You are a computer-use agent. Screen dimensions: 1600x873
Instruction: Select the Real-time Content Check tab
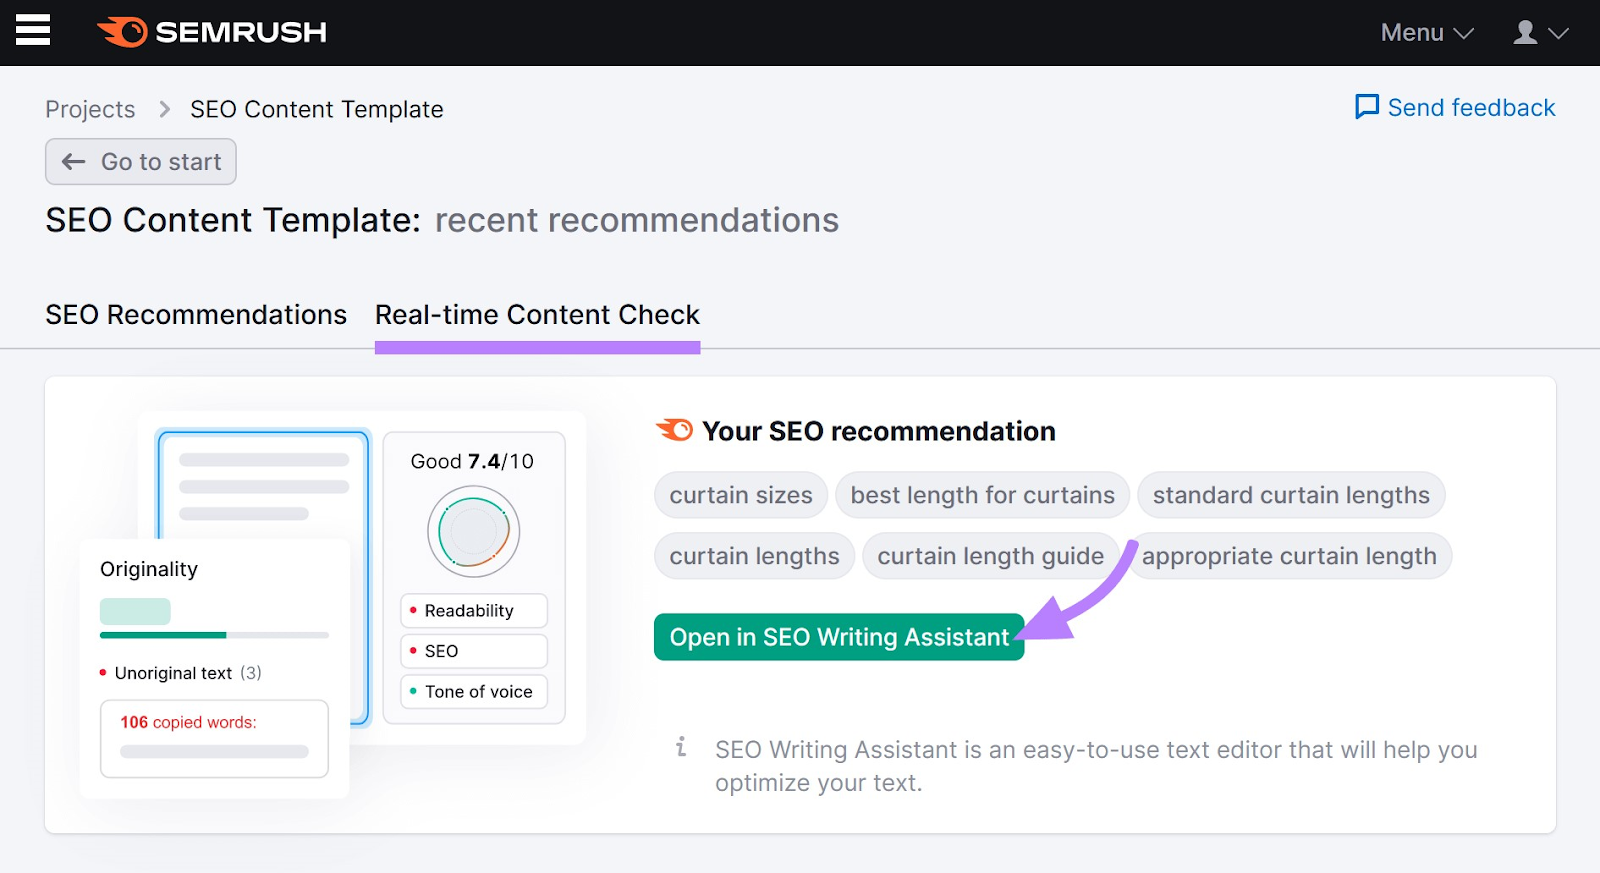coord(537,315)
